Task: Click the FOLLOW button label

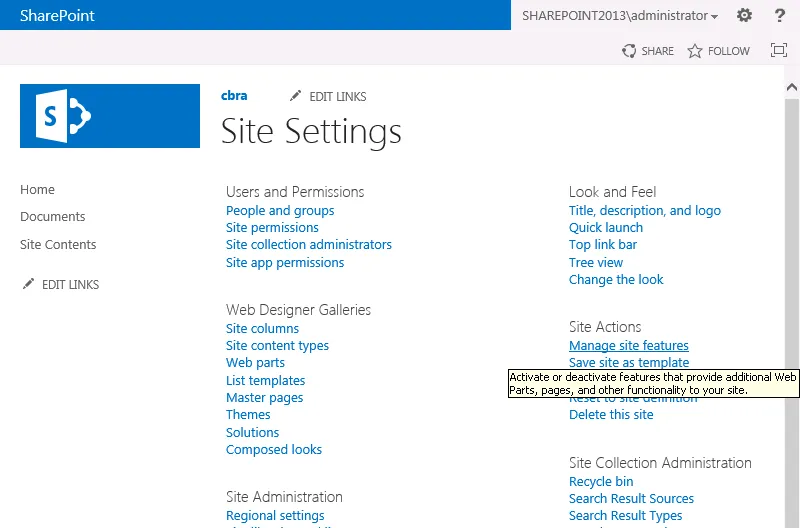Action: tap(729, 51)
